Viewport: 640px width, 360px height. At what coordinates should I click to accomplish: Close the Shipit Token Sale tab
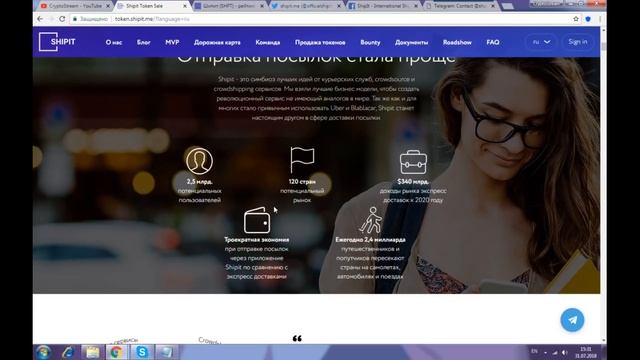click(x=185, y=6)
